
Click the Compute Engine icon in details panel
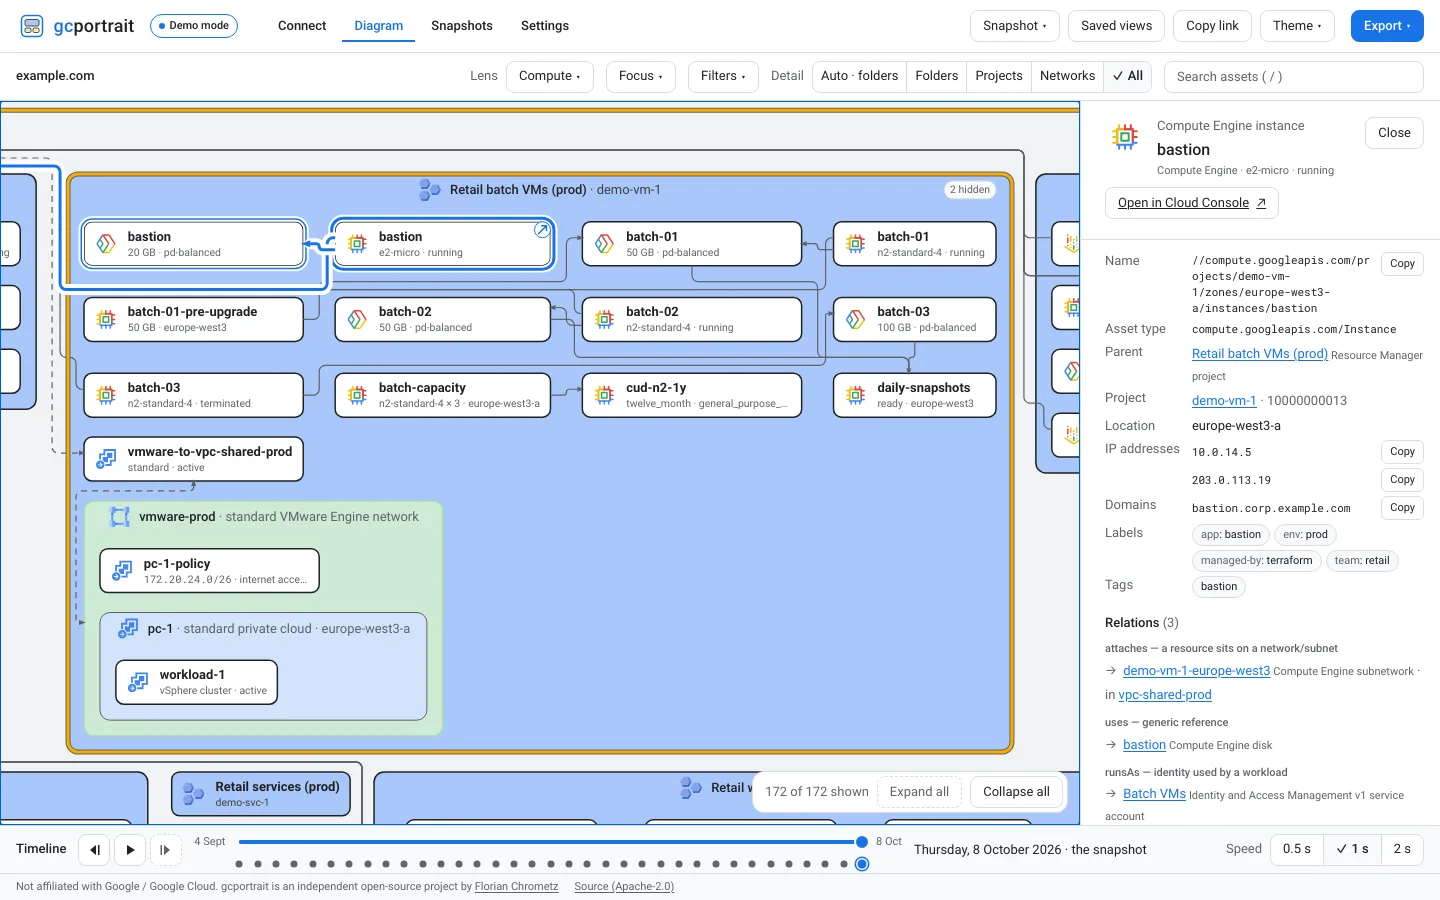[x=1125, y=137]
